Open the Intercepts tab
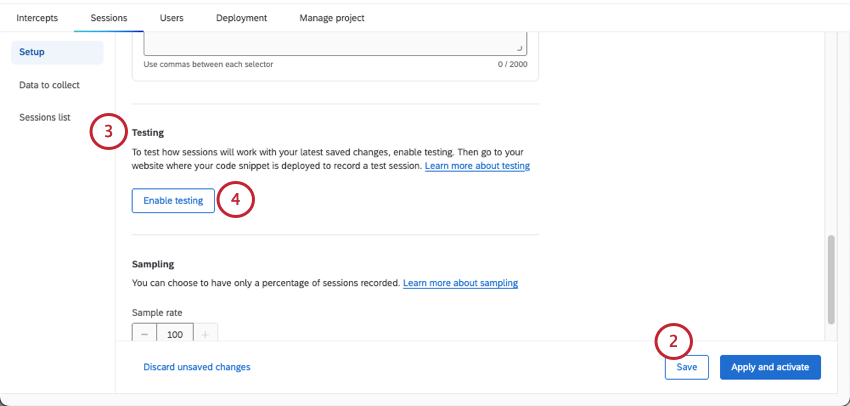The height and width of the screenshot is (406, 850). pyautogui.click(x=37, y=18)
